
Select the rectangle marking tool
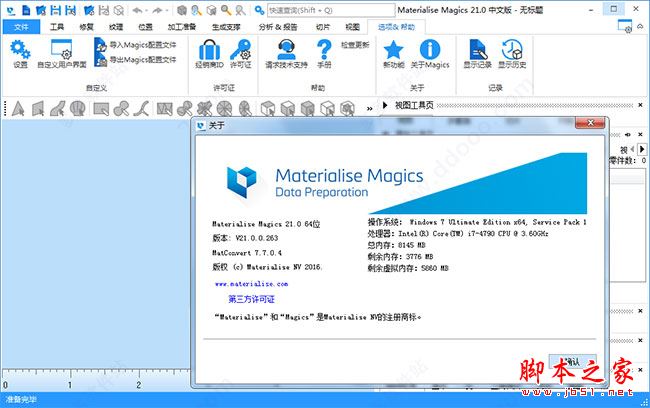(x=101, y=109)
